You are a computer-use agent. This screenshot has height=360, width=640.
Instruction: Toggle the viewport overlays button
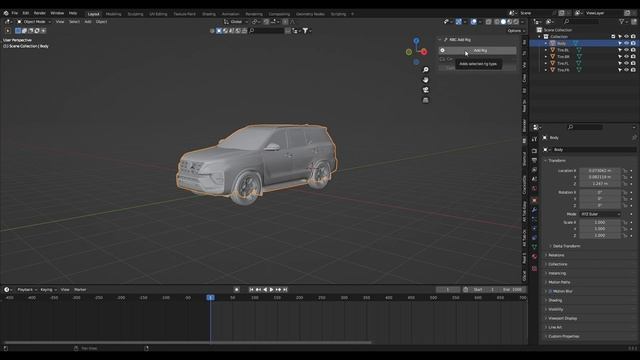(x=473, y=22)
